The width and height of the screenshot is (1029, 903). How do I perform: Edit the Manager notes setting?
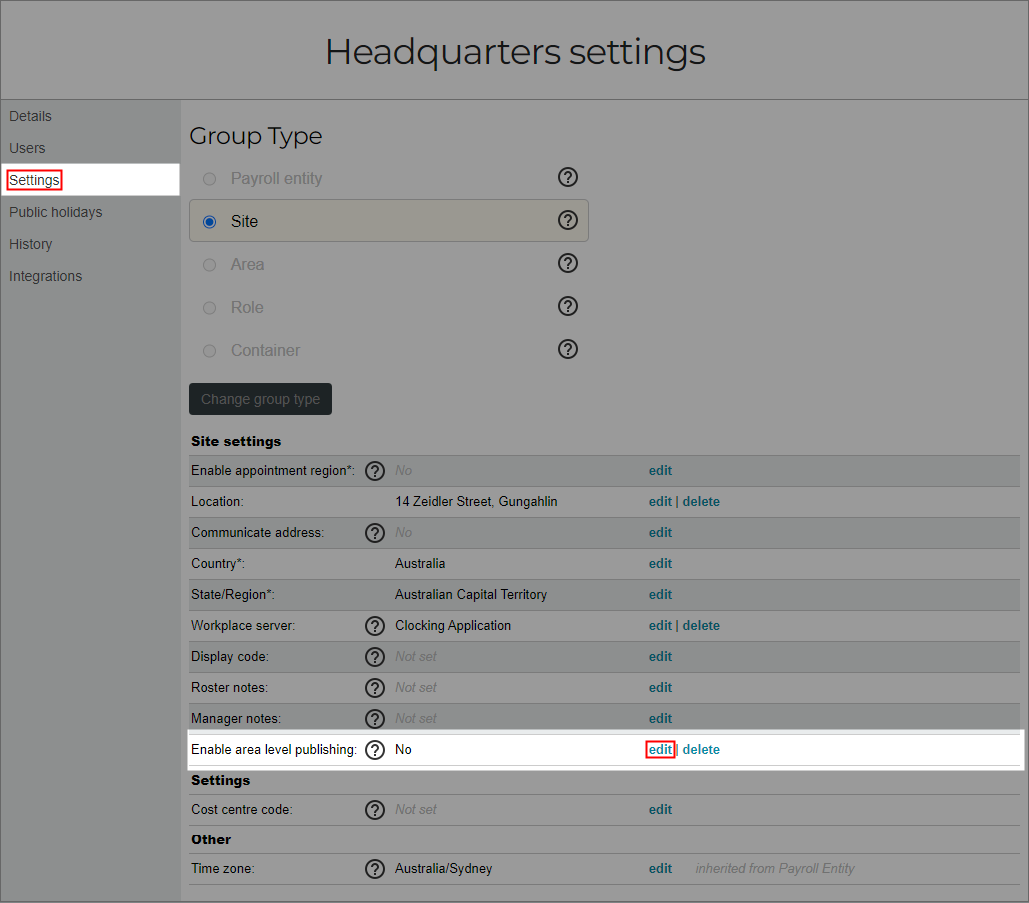coord(660,719)
